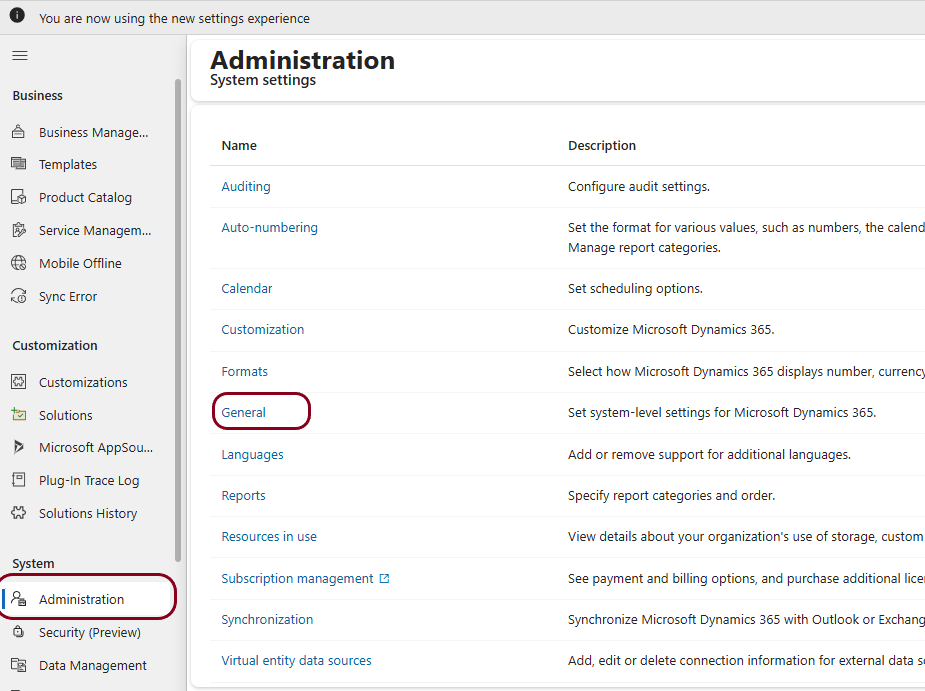
Task: Open the Auto-numbering link
Action: (270, 228)
